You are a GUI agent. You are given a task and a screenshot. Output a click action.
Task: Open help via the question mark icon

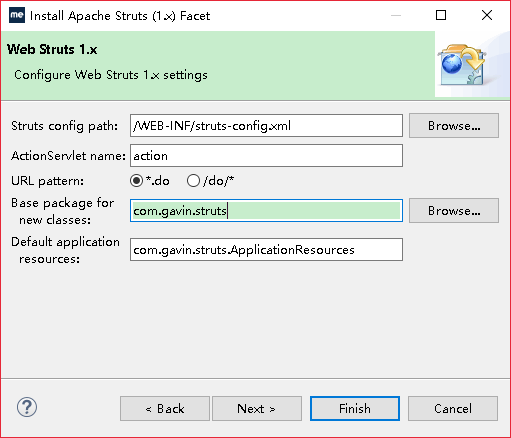(x=27, y=407)
